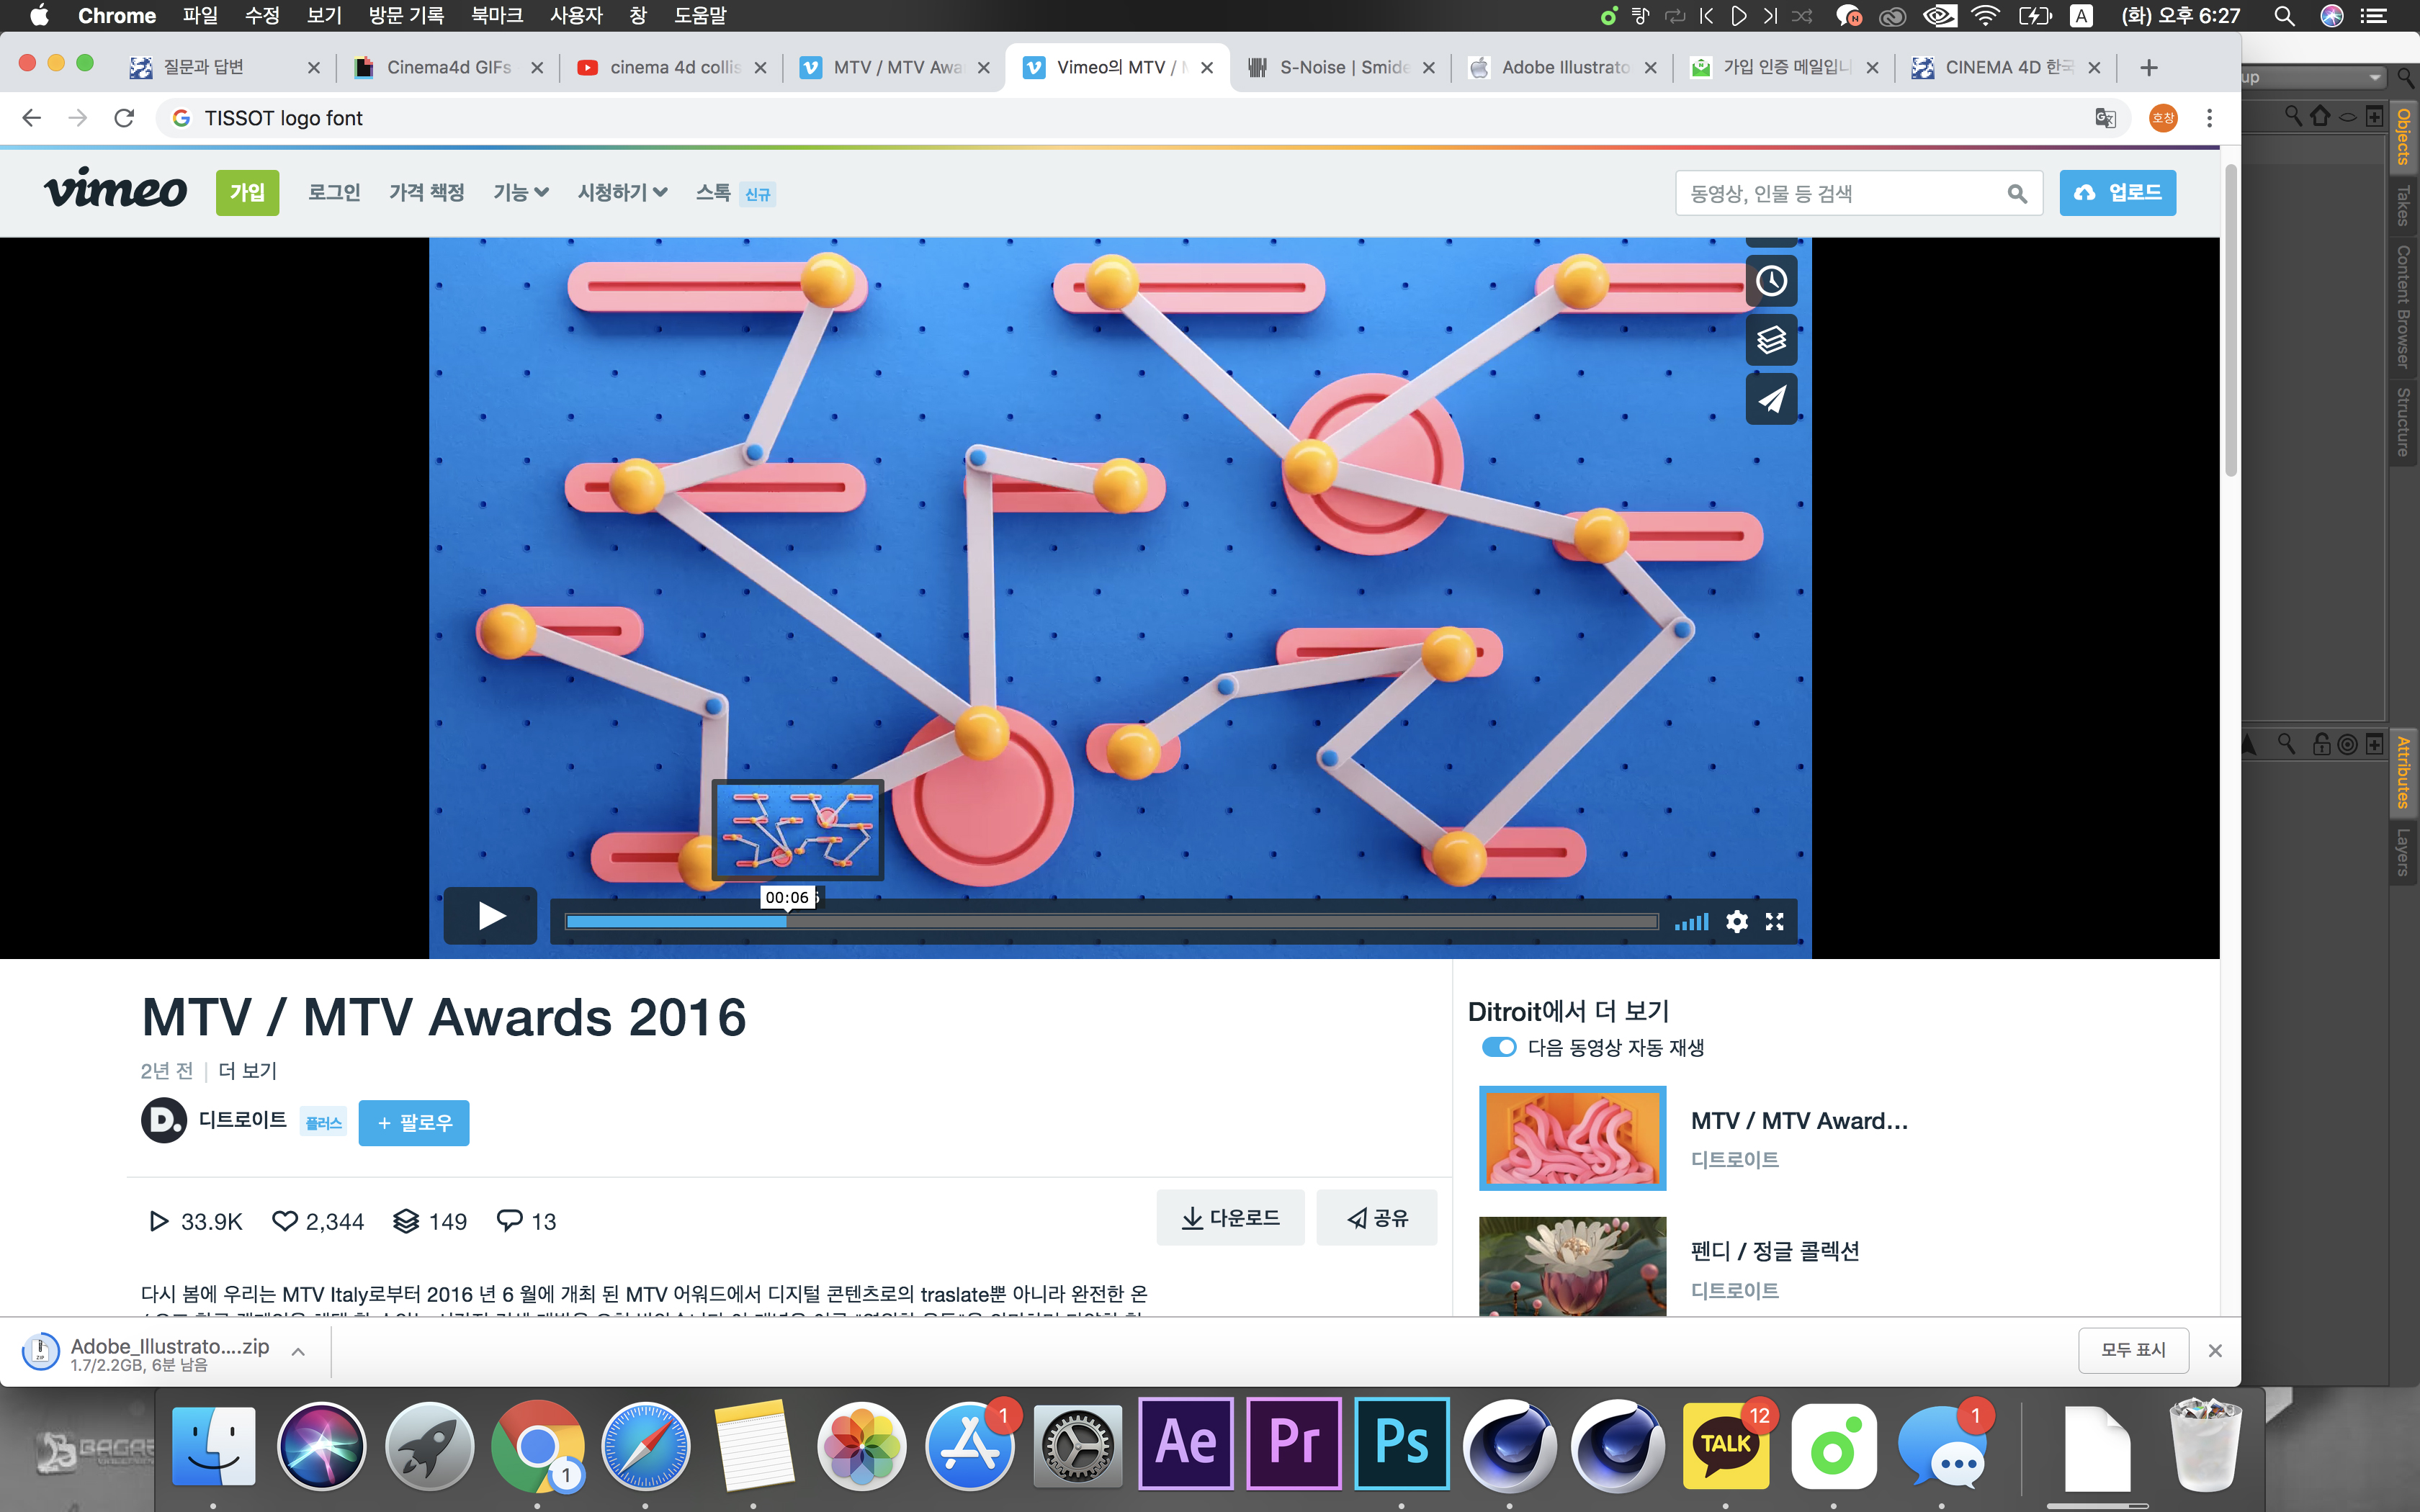Close the downloads bar
2420x1512 pixels.
tap(2215, 1350)
